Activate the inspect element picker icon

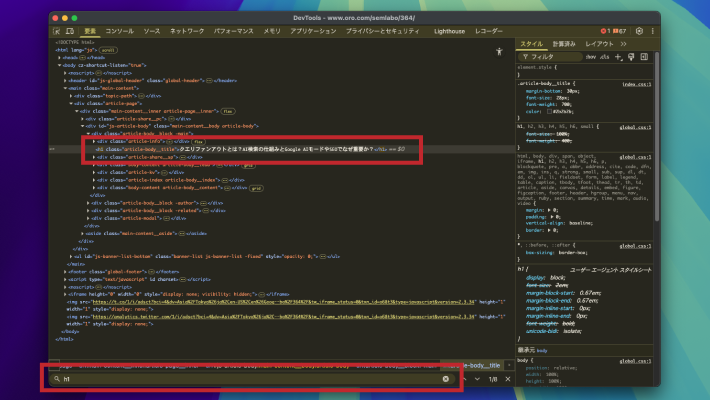click(58, 32)
